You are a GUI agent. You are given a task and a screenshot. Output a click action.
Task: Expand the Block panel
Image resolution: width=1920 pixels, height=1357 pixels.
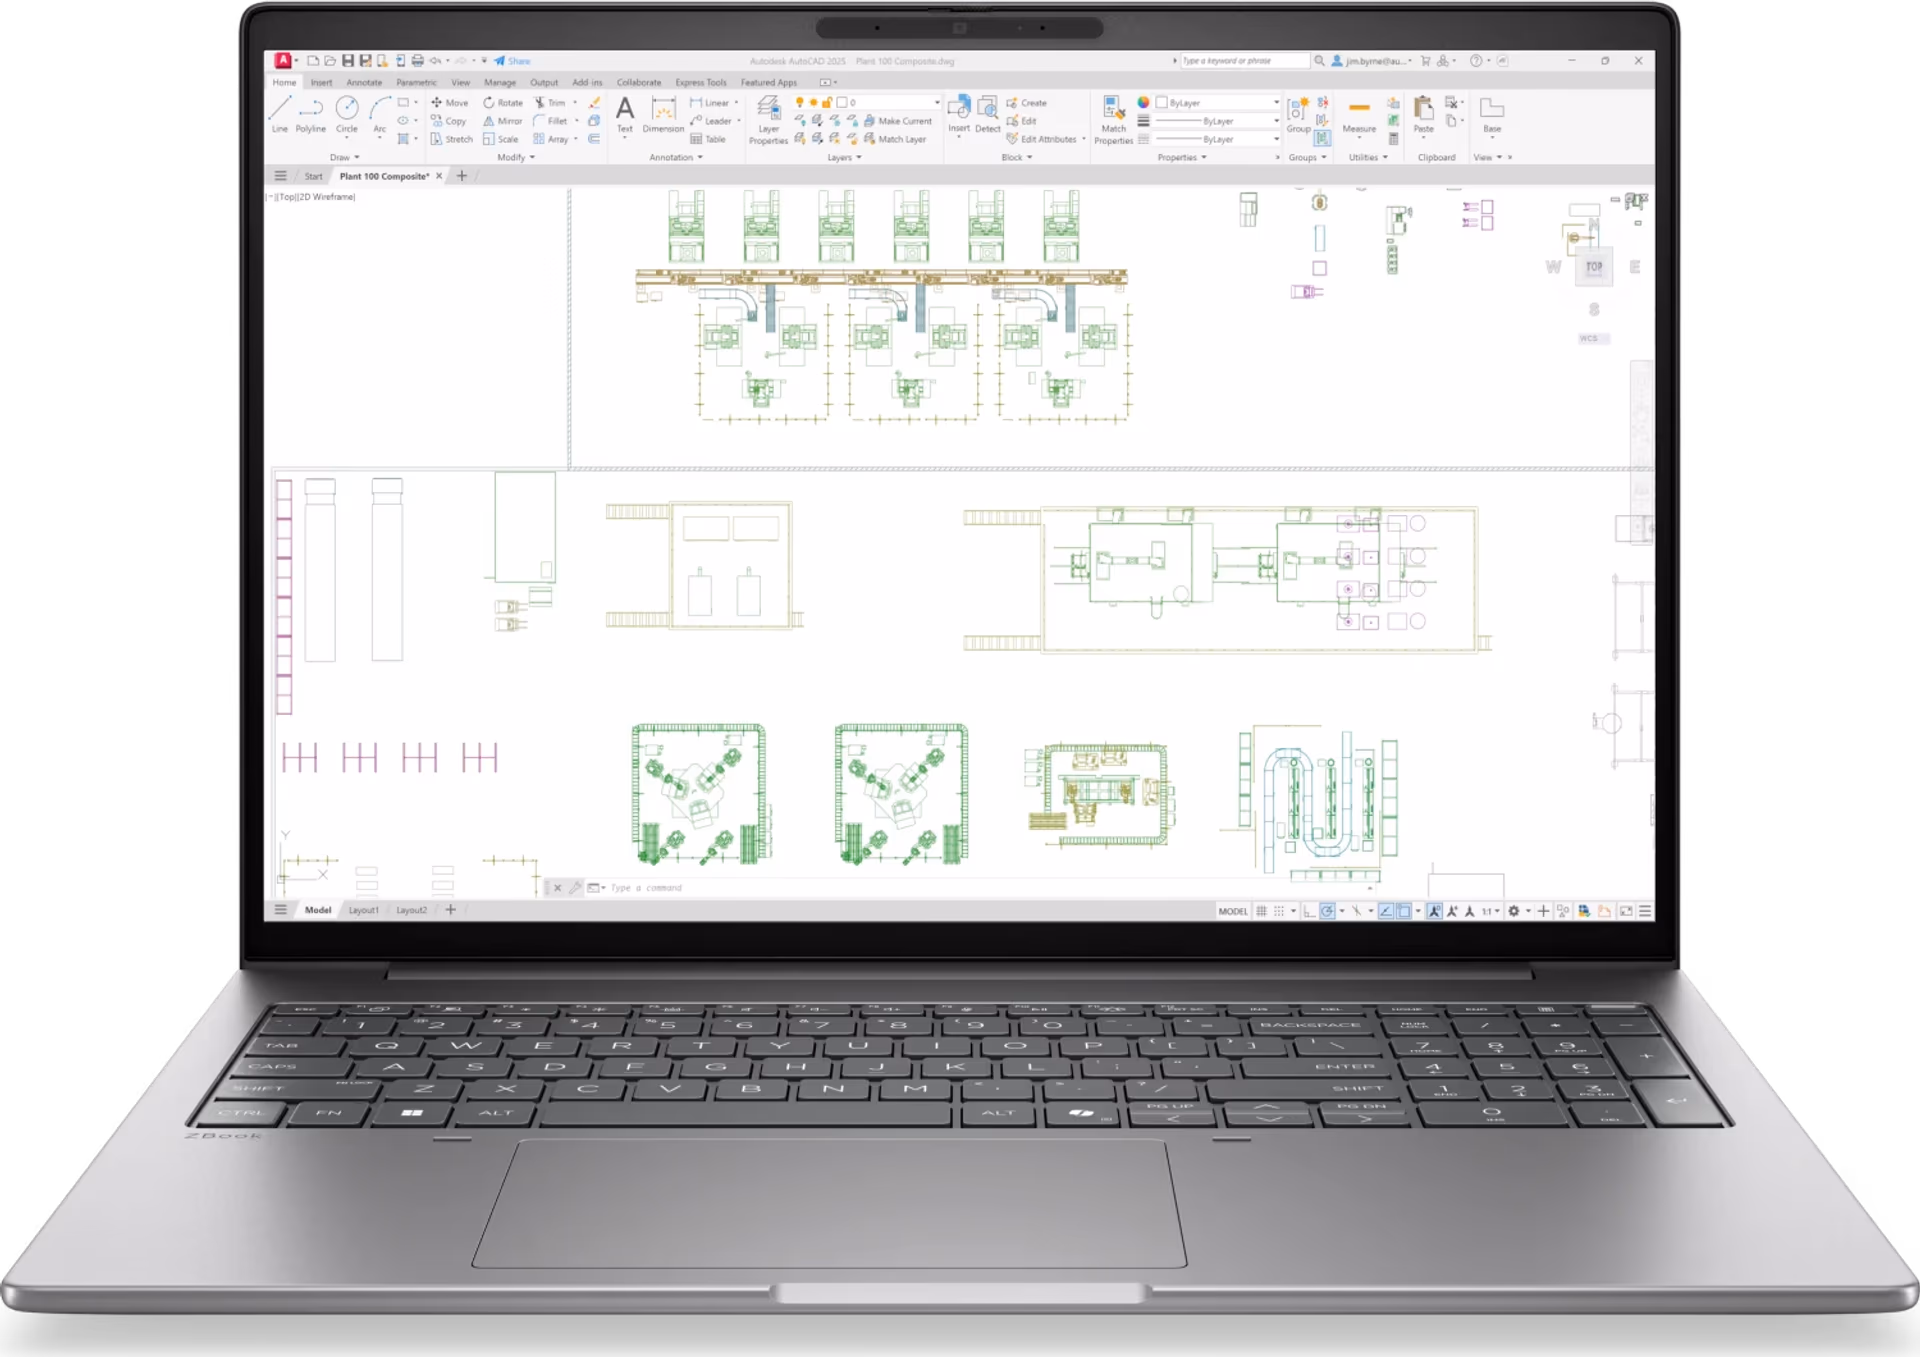(x=1017, y=157)
